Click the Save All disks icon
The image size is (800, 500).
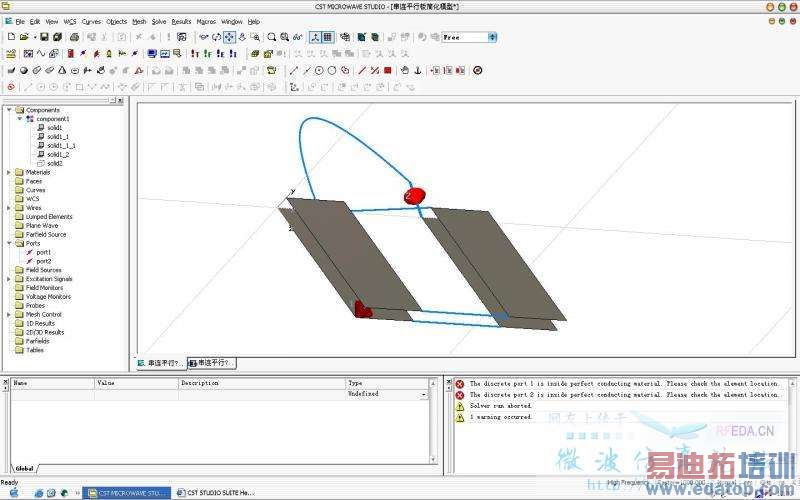pyautogui.click(x=57, y=37)
